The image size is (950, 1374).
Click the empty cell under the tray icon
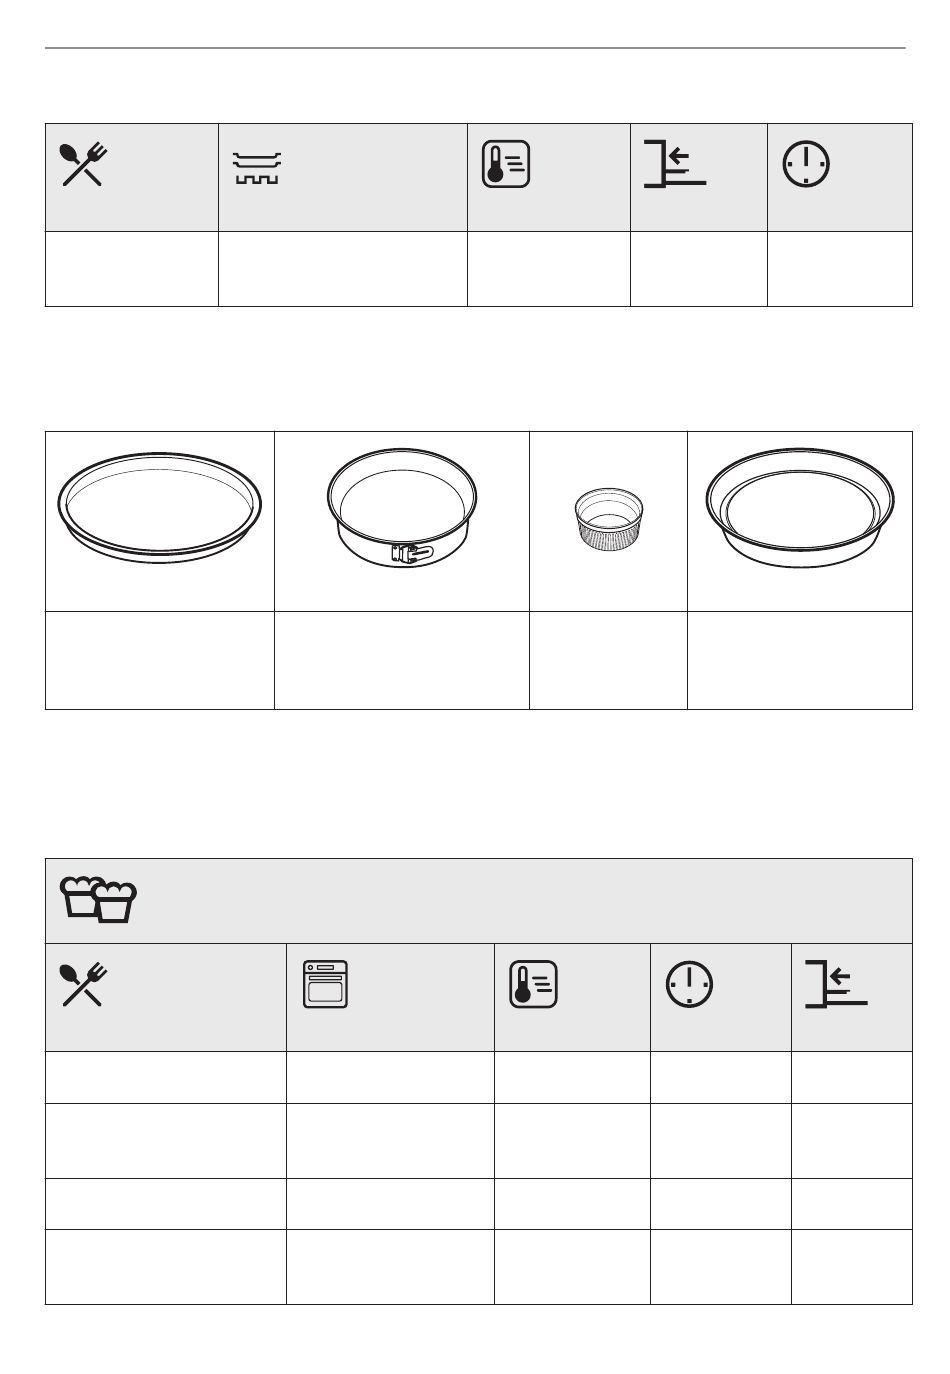tap(343, 269)
